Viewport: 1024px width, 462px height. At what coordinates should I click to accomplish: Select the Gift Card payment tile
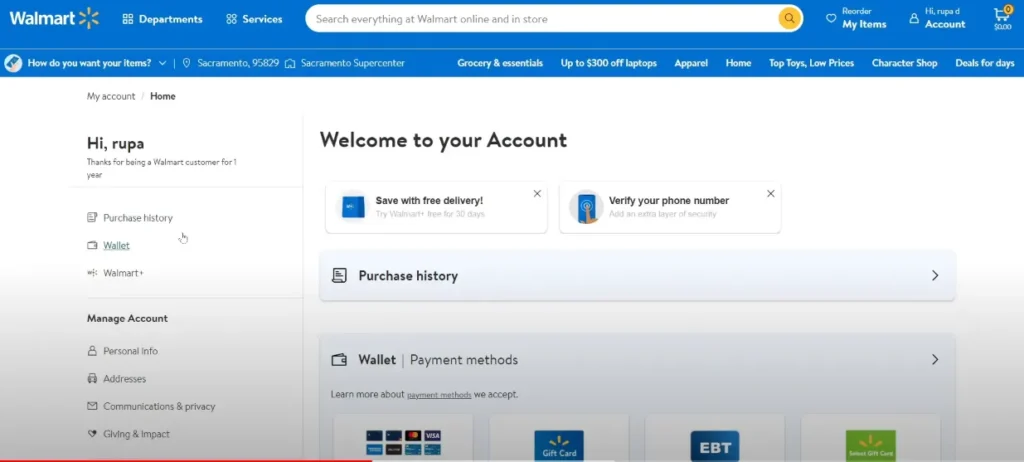[x=558, y=444]
